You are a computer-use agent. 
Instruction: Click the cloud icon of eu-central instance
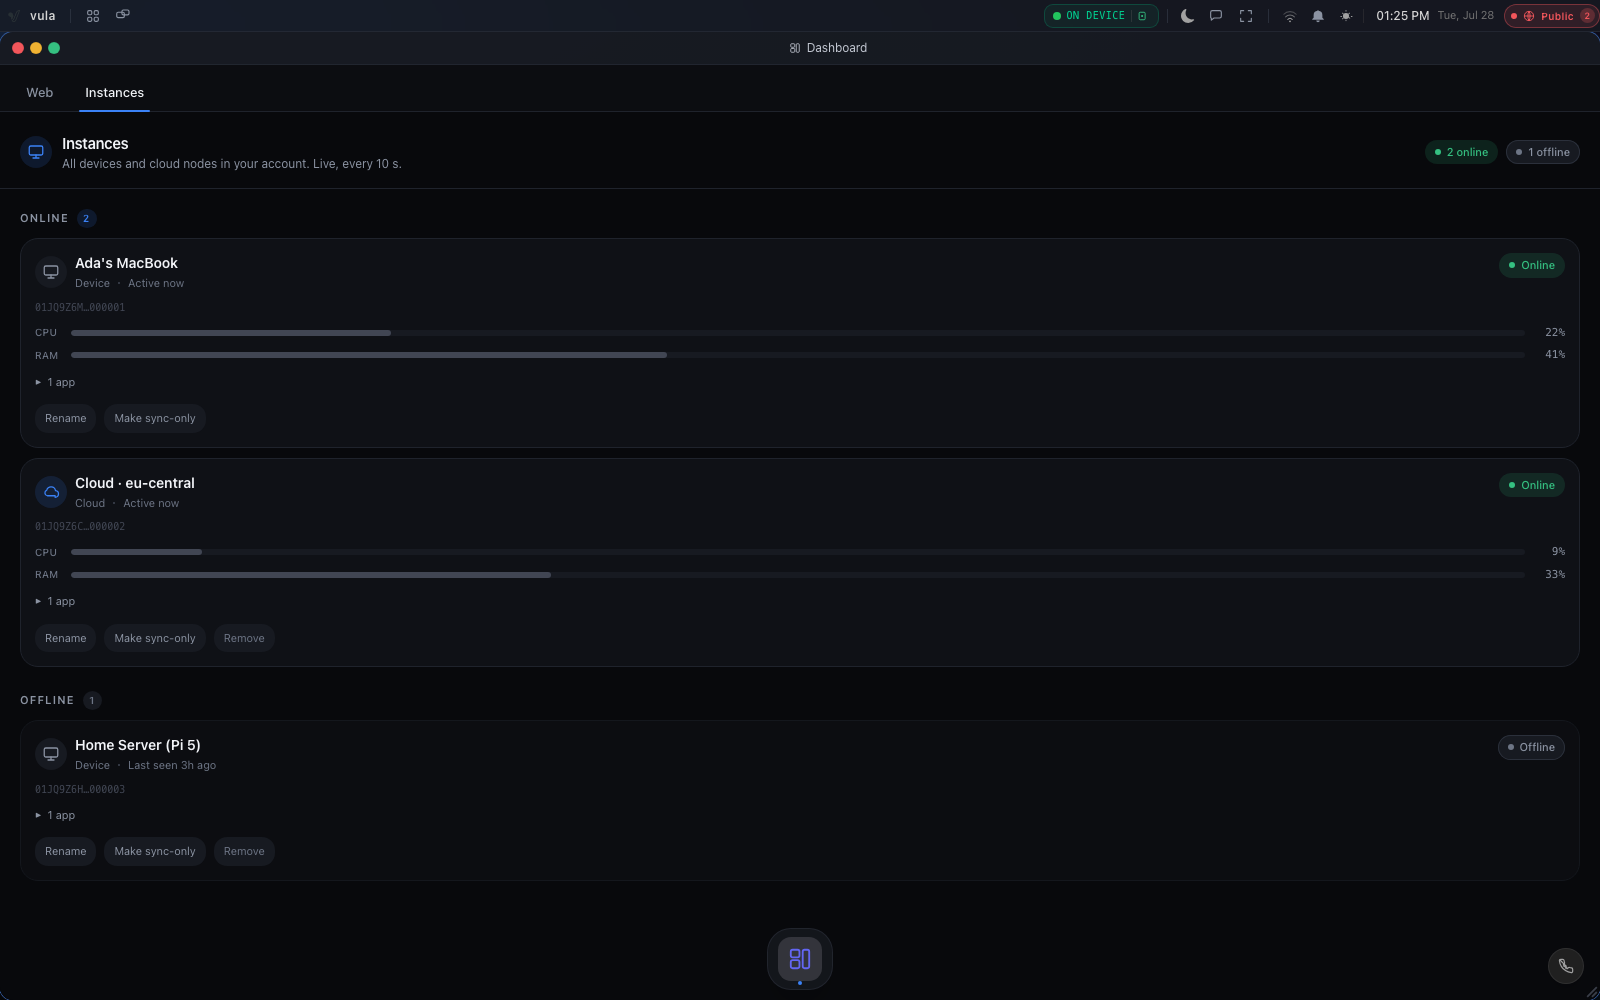point(51,492)
